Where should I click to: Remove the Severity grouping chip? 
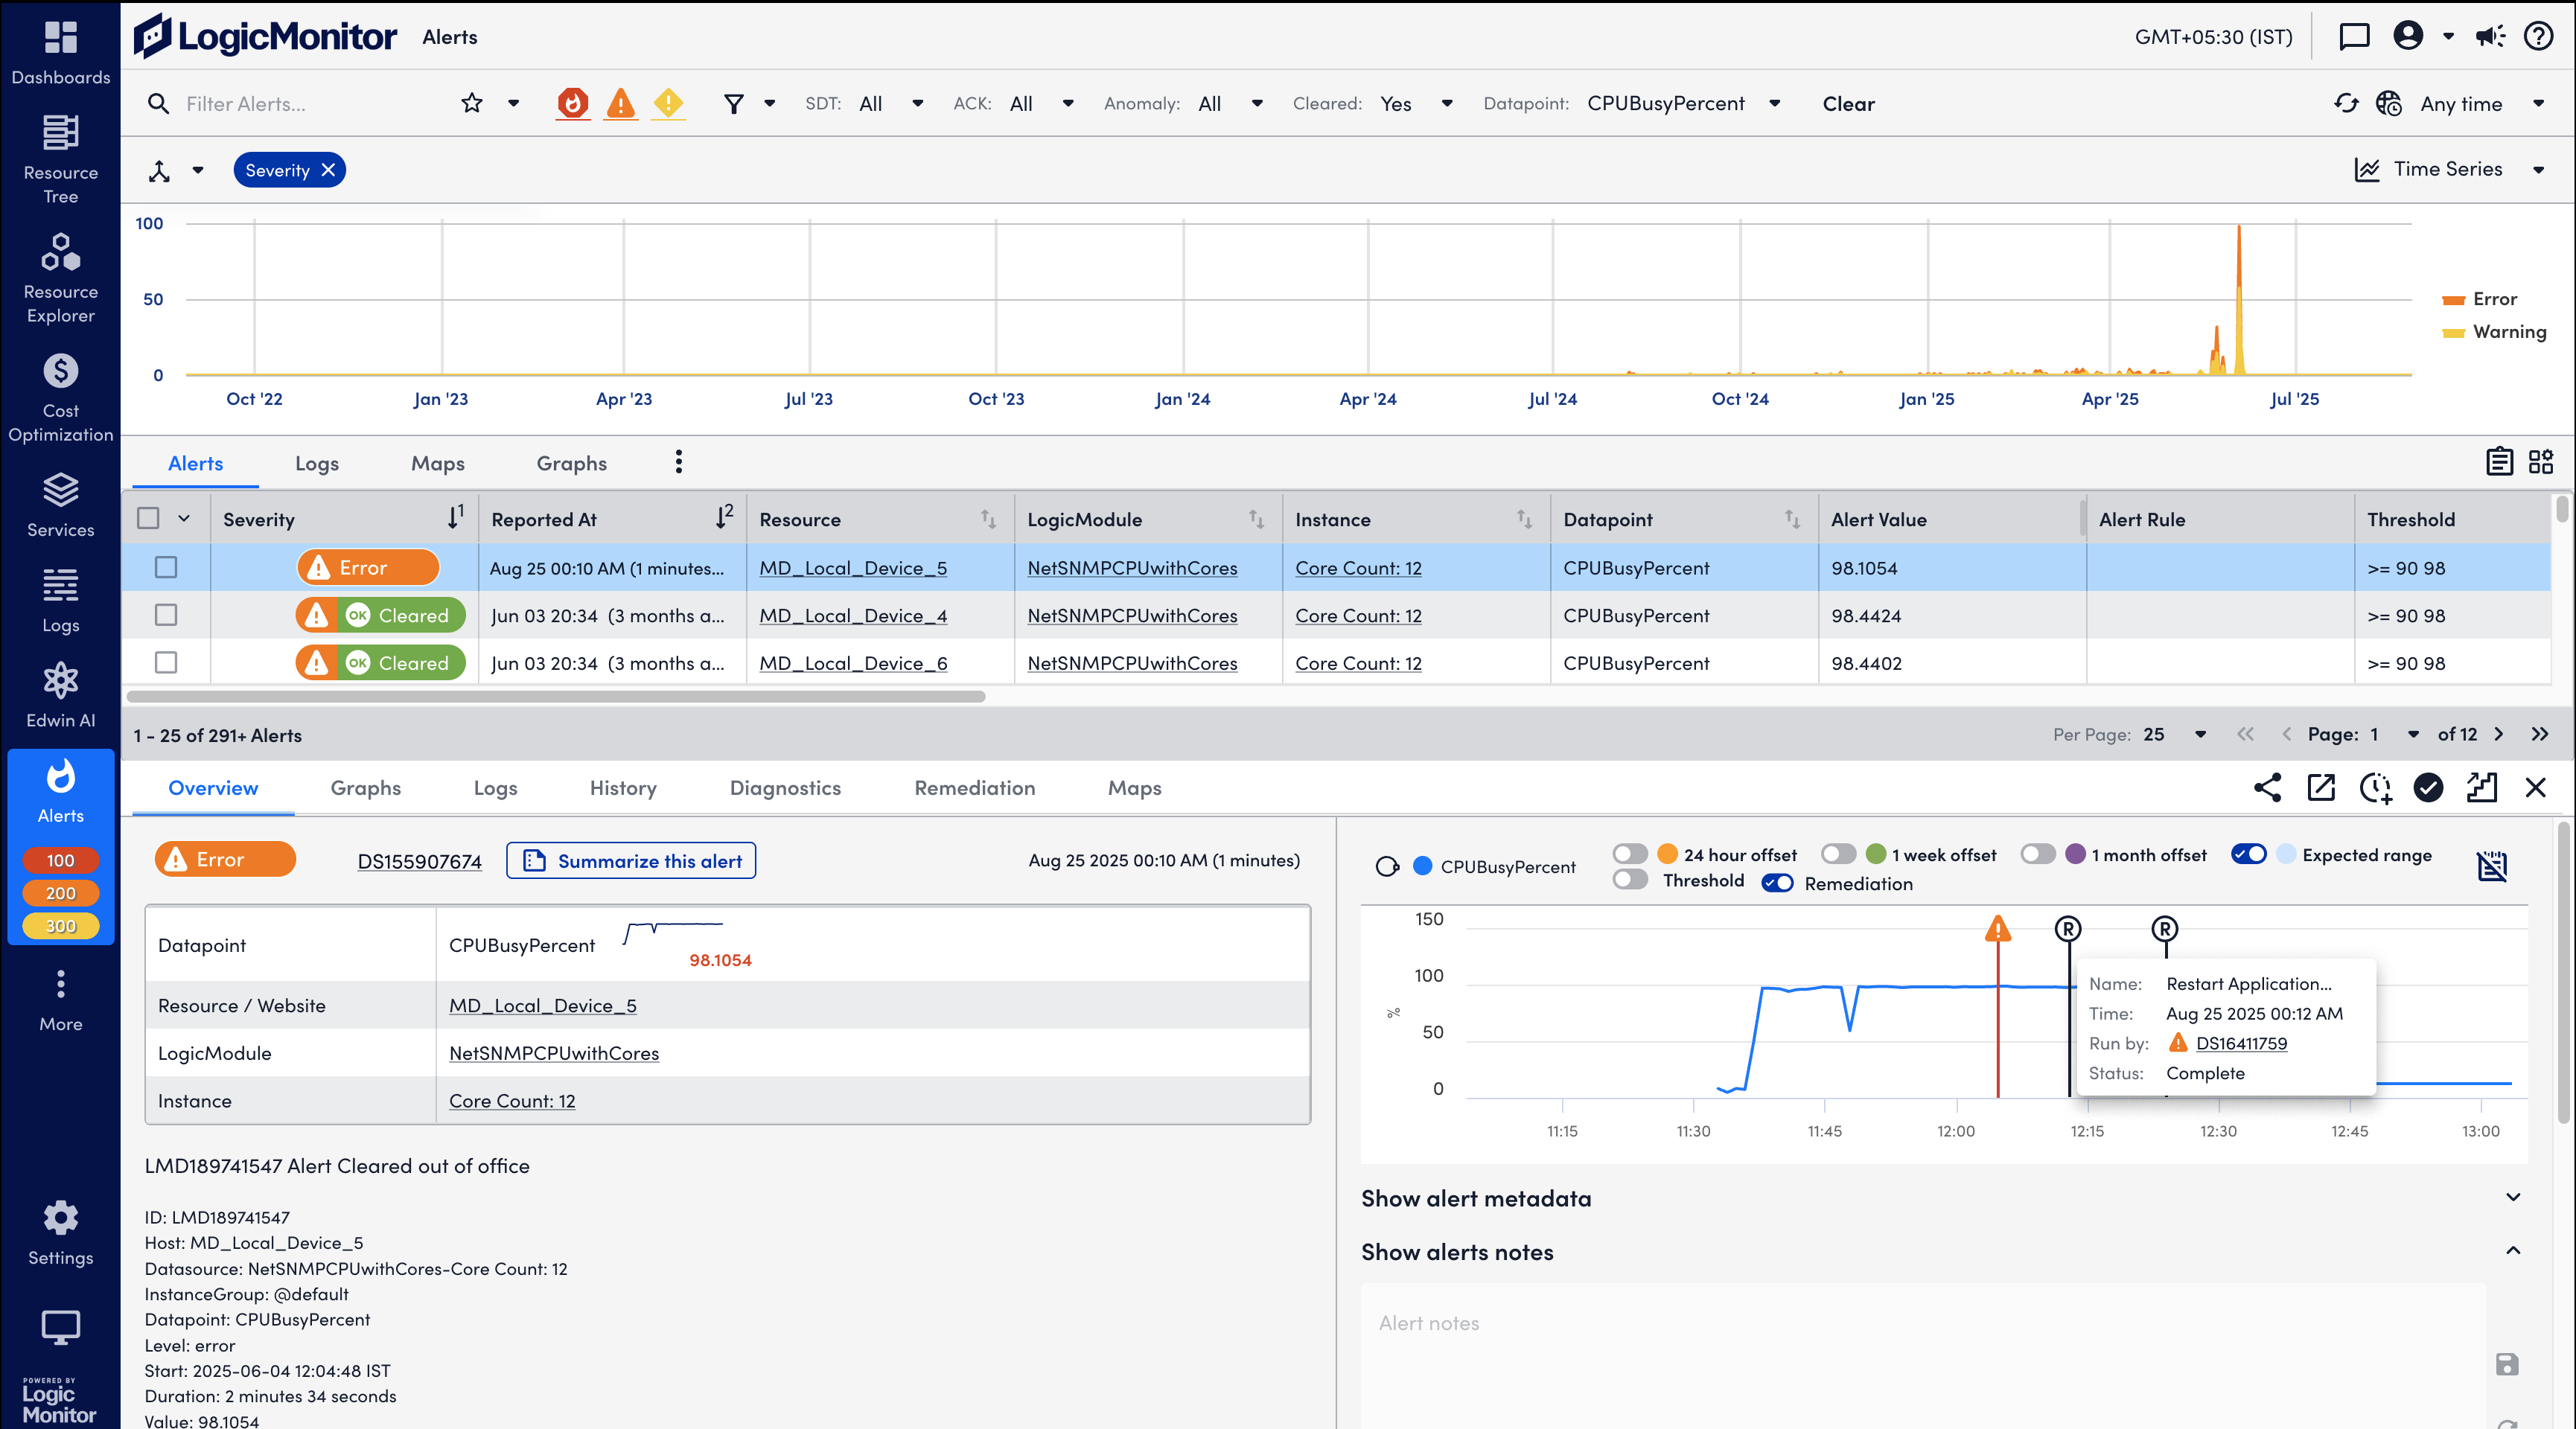(328, 170)
